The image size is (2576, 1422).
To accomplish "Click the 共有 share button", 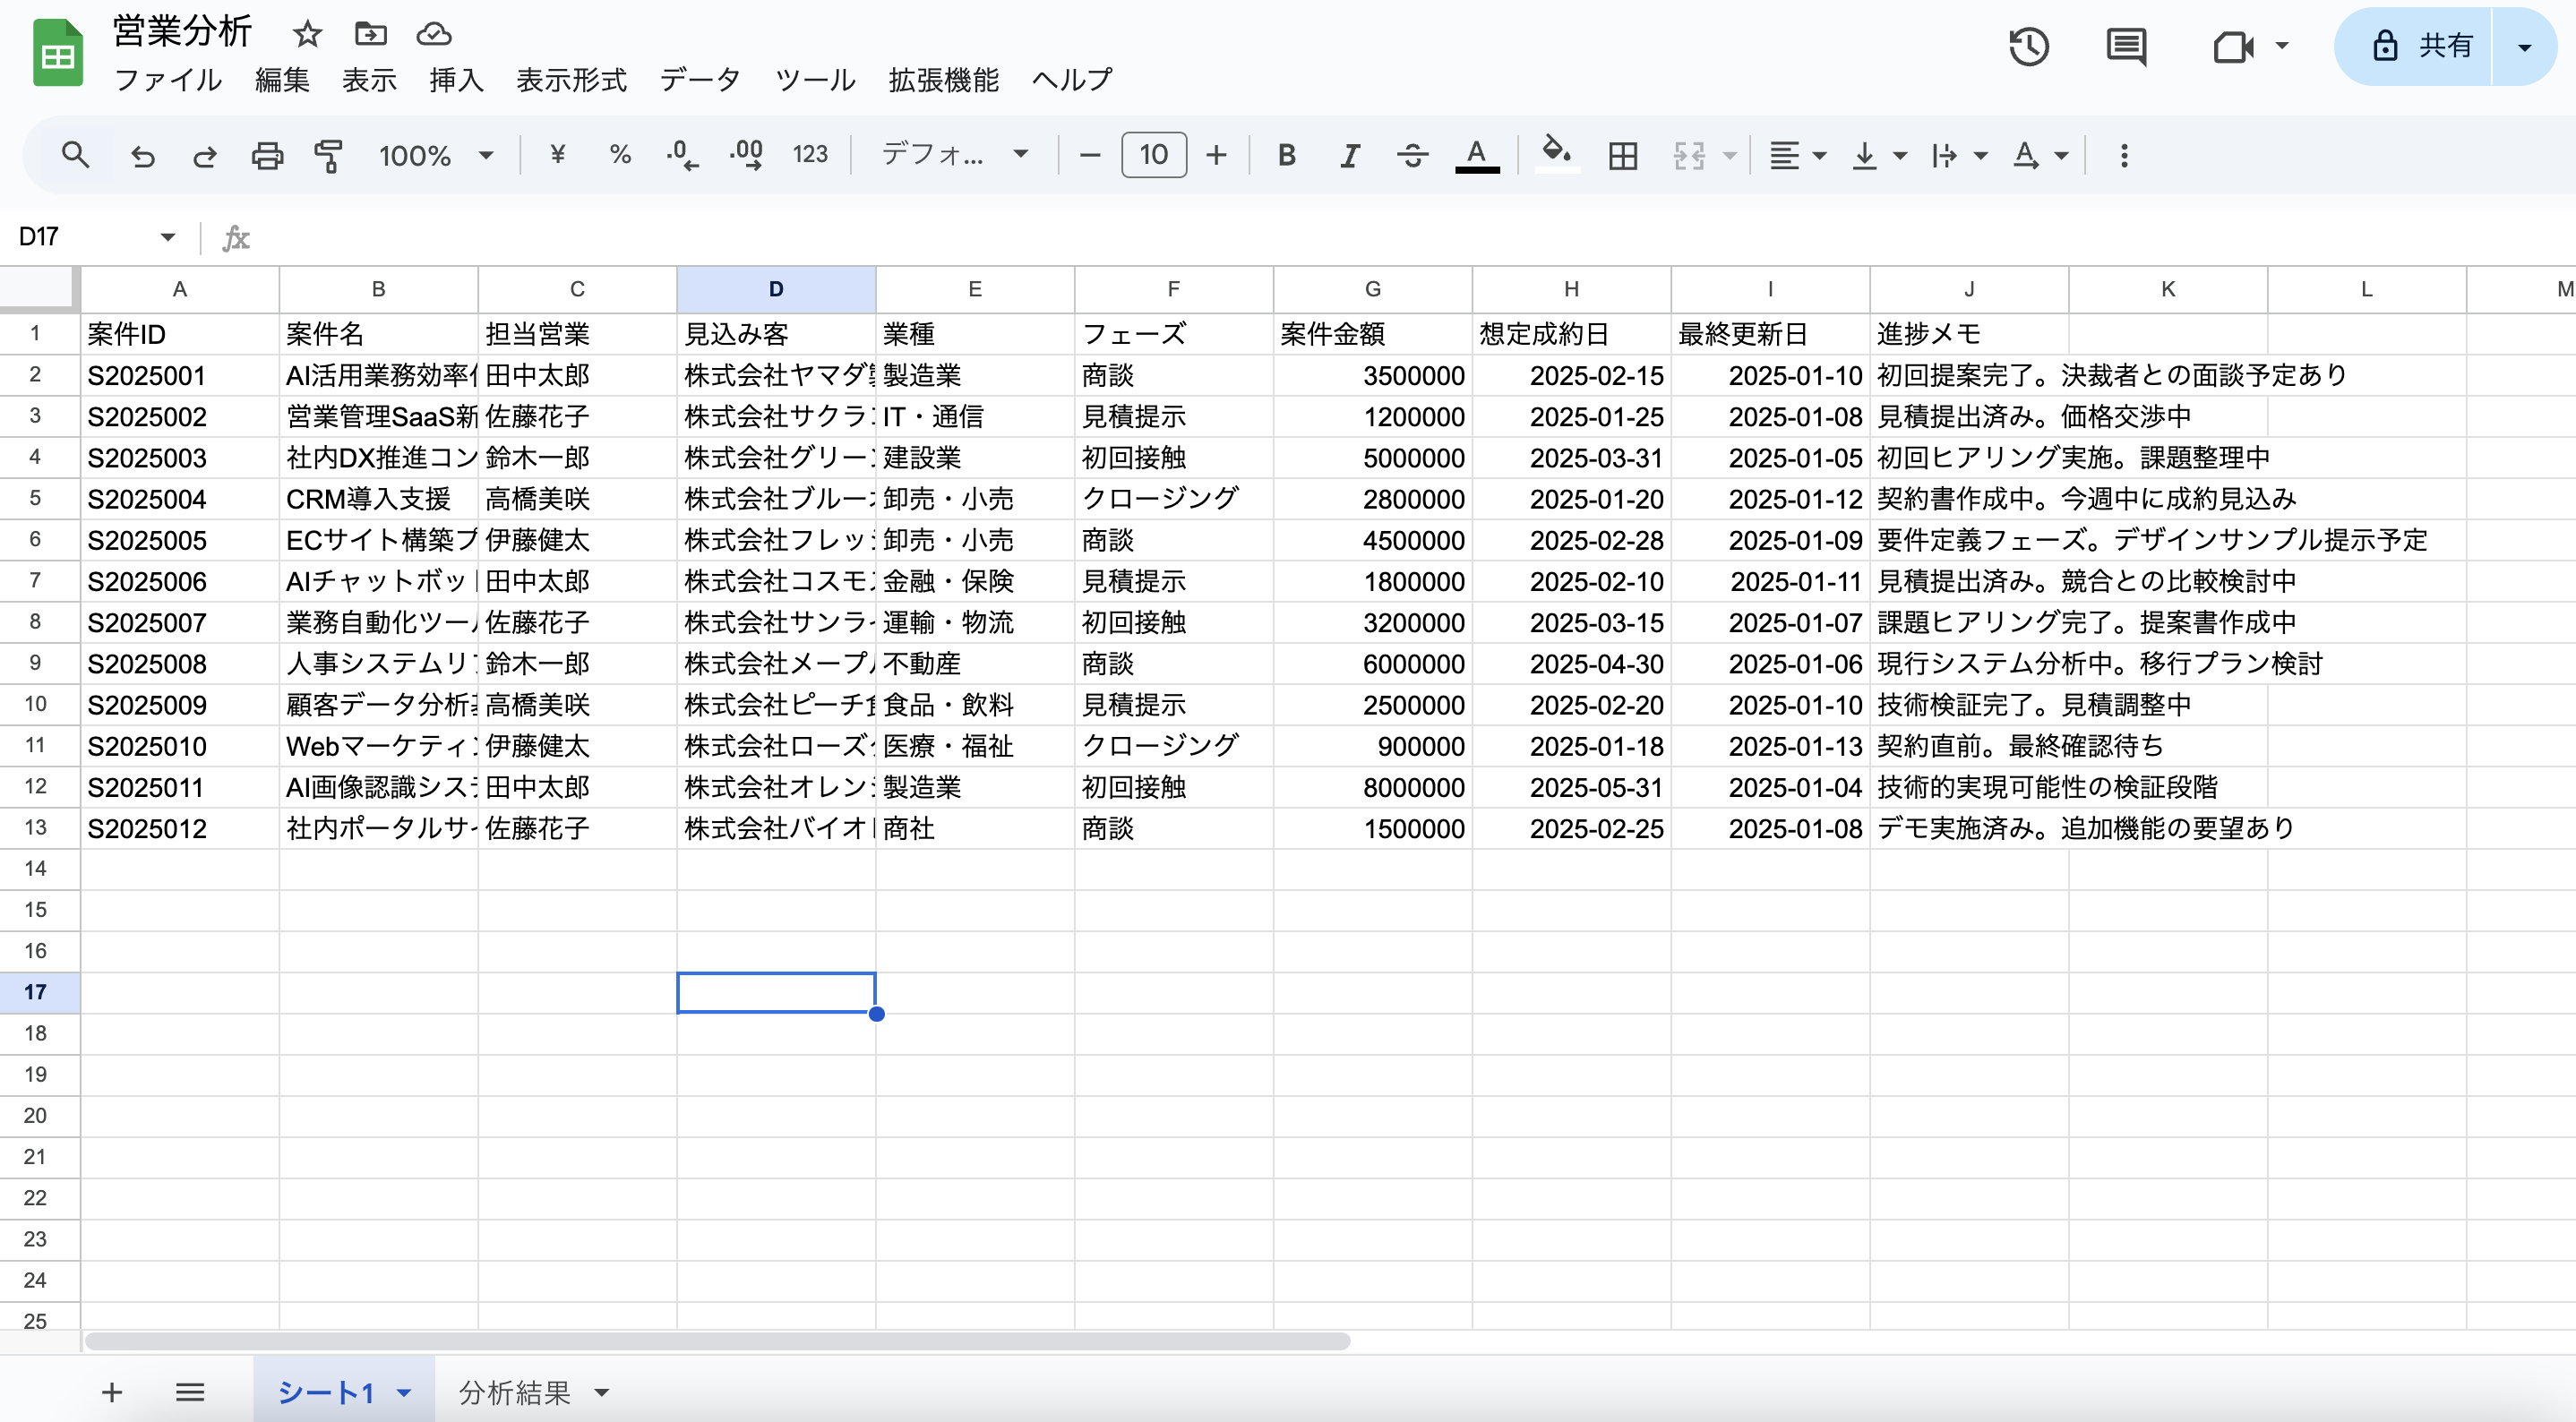I will (2423, 46).
